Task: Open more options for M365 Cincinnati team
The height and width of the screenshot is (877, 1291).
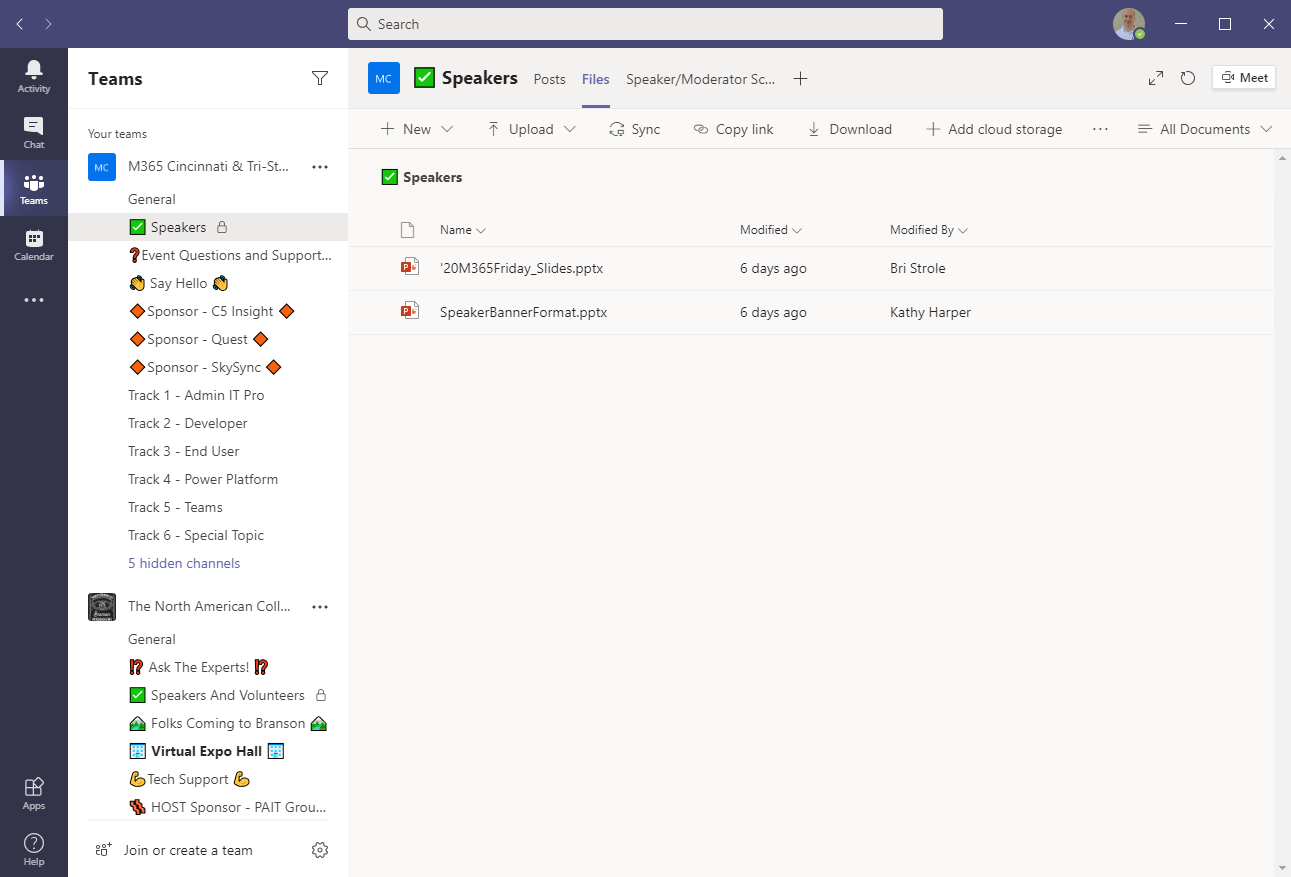Action: point(320,167)
